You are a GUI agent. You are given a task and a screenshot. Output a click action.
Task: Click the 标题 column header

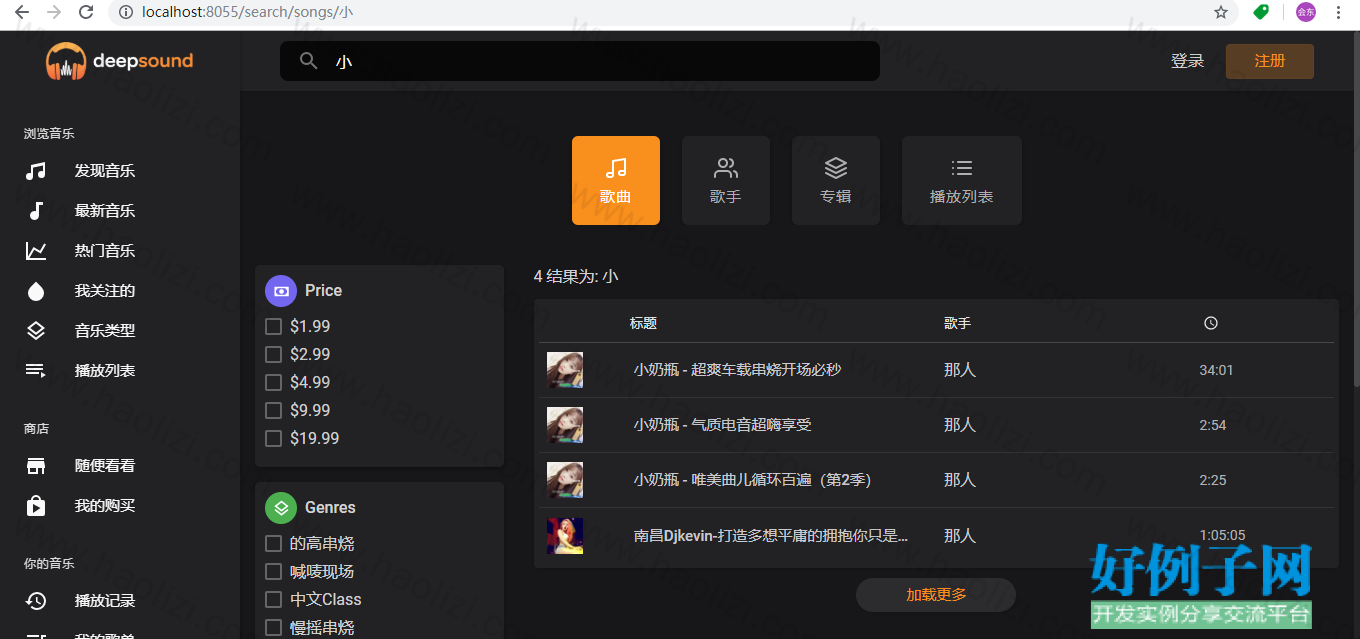pyautogui.click(x=643, y=323)
